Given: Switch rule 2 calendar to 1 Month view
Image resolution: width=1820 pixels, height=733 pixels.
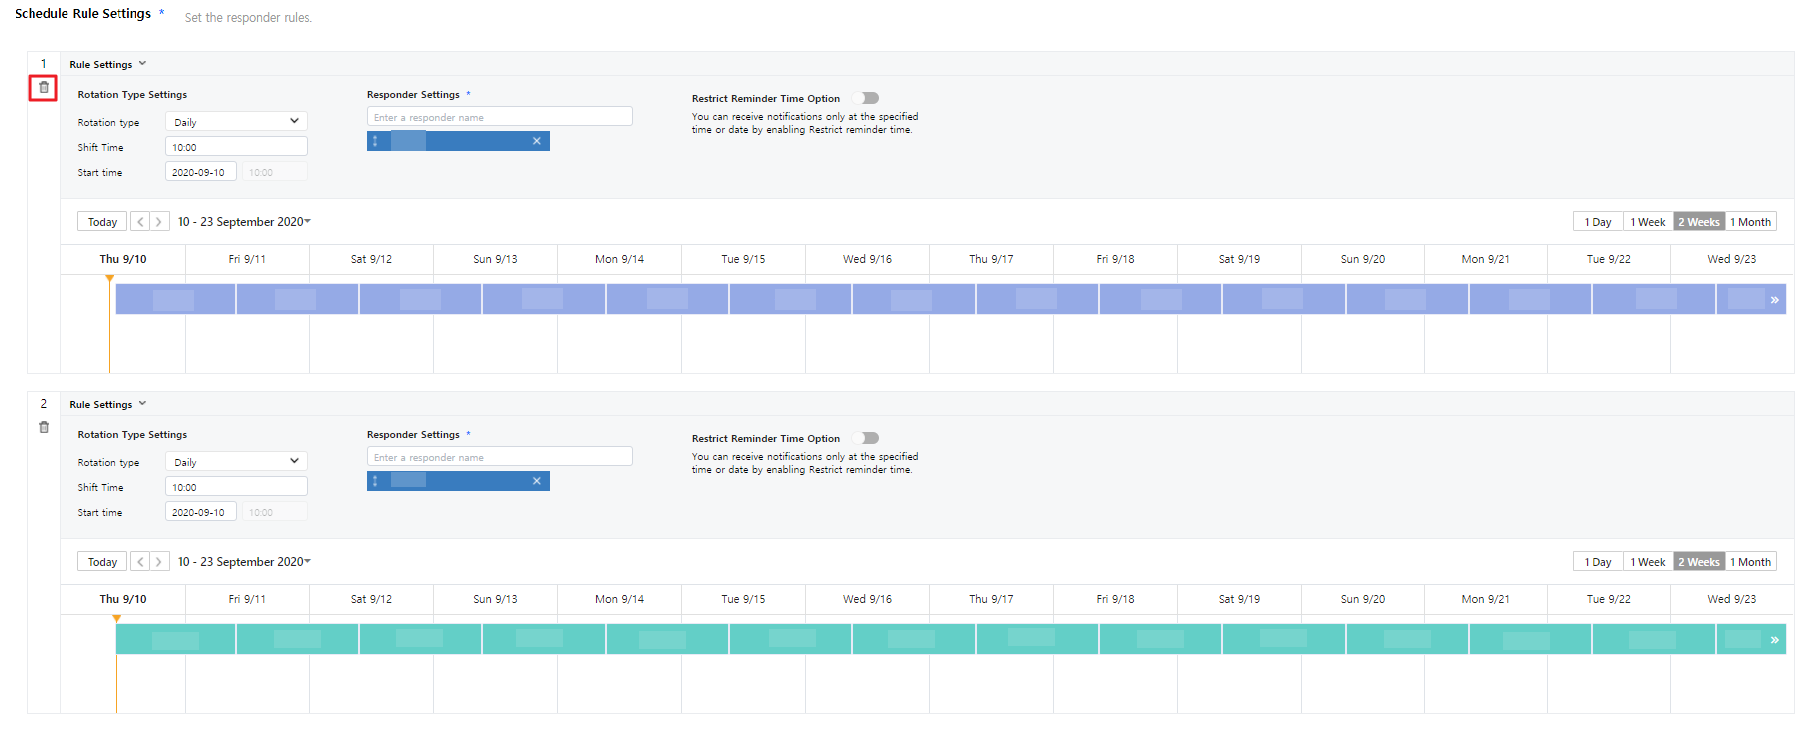Looking at the screenshot, I should [1750, 562].
